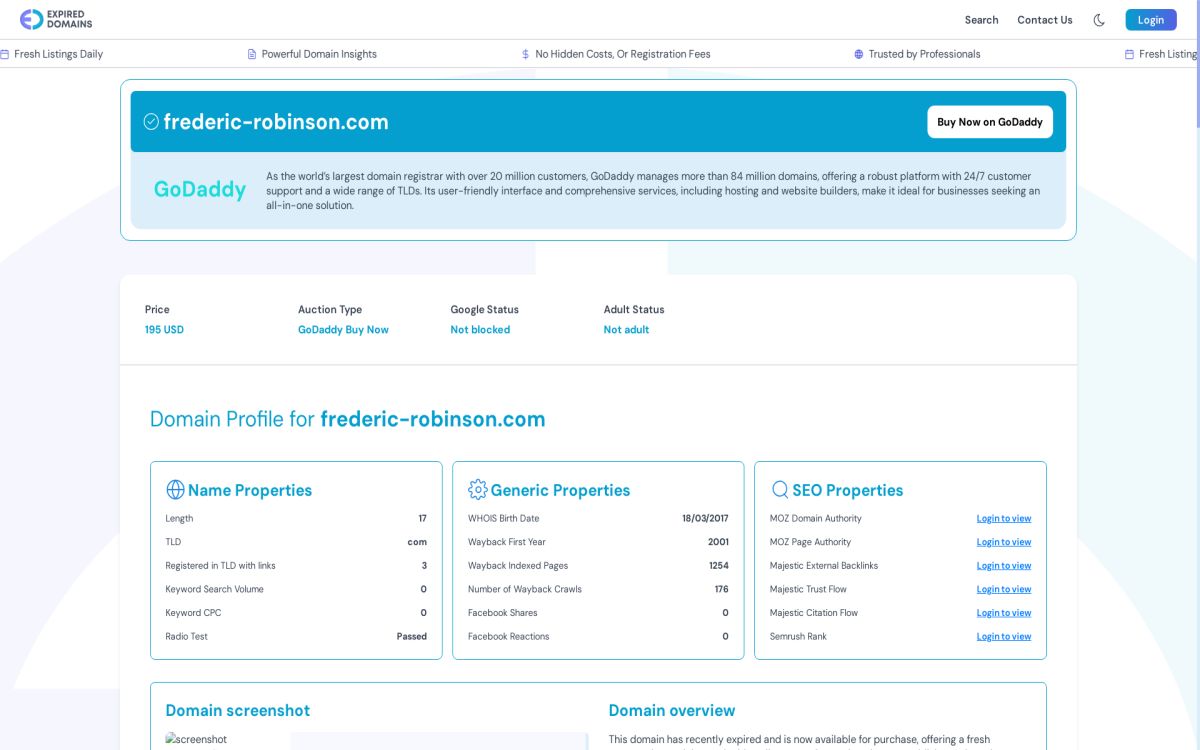Click the GoDaddy brand logo text
Viewport: 1200px width, 750px height.
click(x=200, y=189)
